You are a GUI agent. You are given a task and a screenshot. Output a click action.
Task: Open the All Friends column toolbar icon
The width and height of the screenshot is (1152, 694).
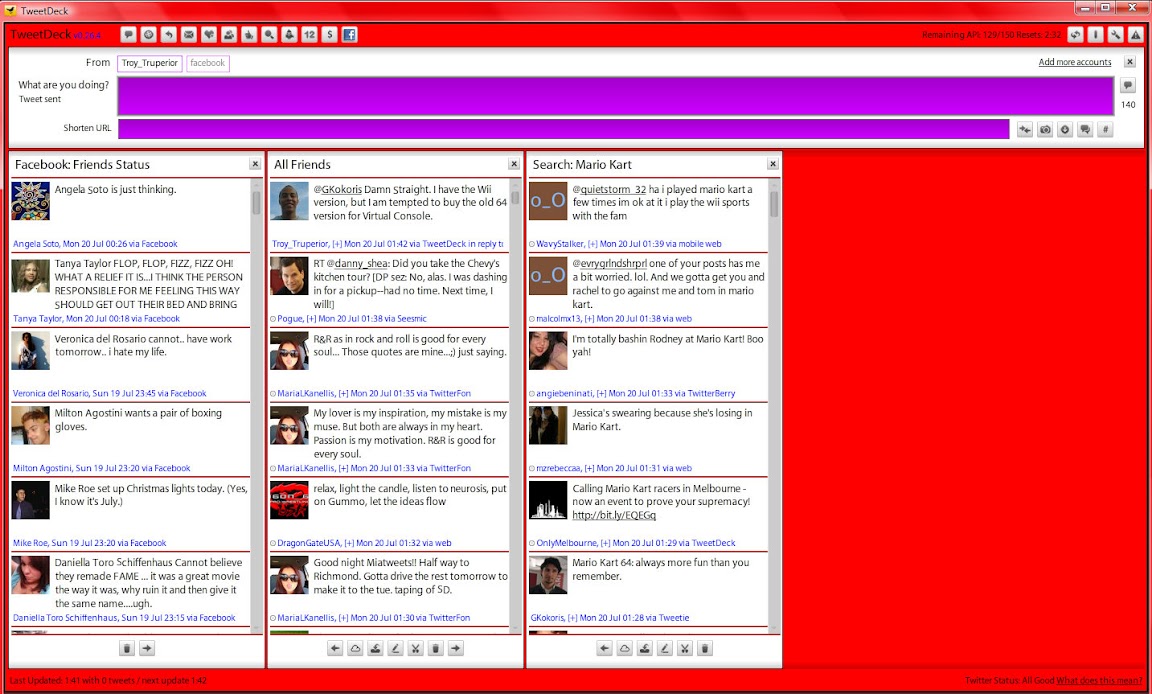(149, 35)
